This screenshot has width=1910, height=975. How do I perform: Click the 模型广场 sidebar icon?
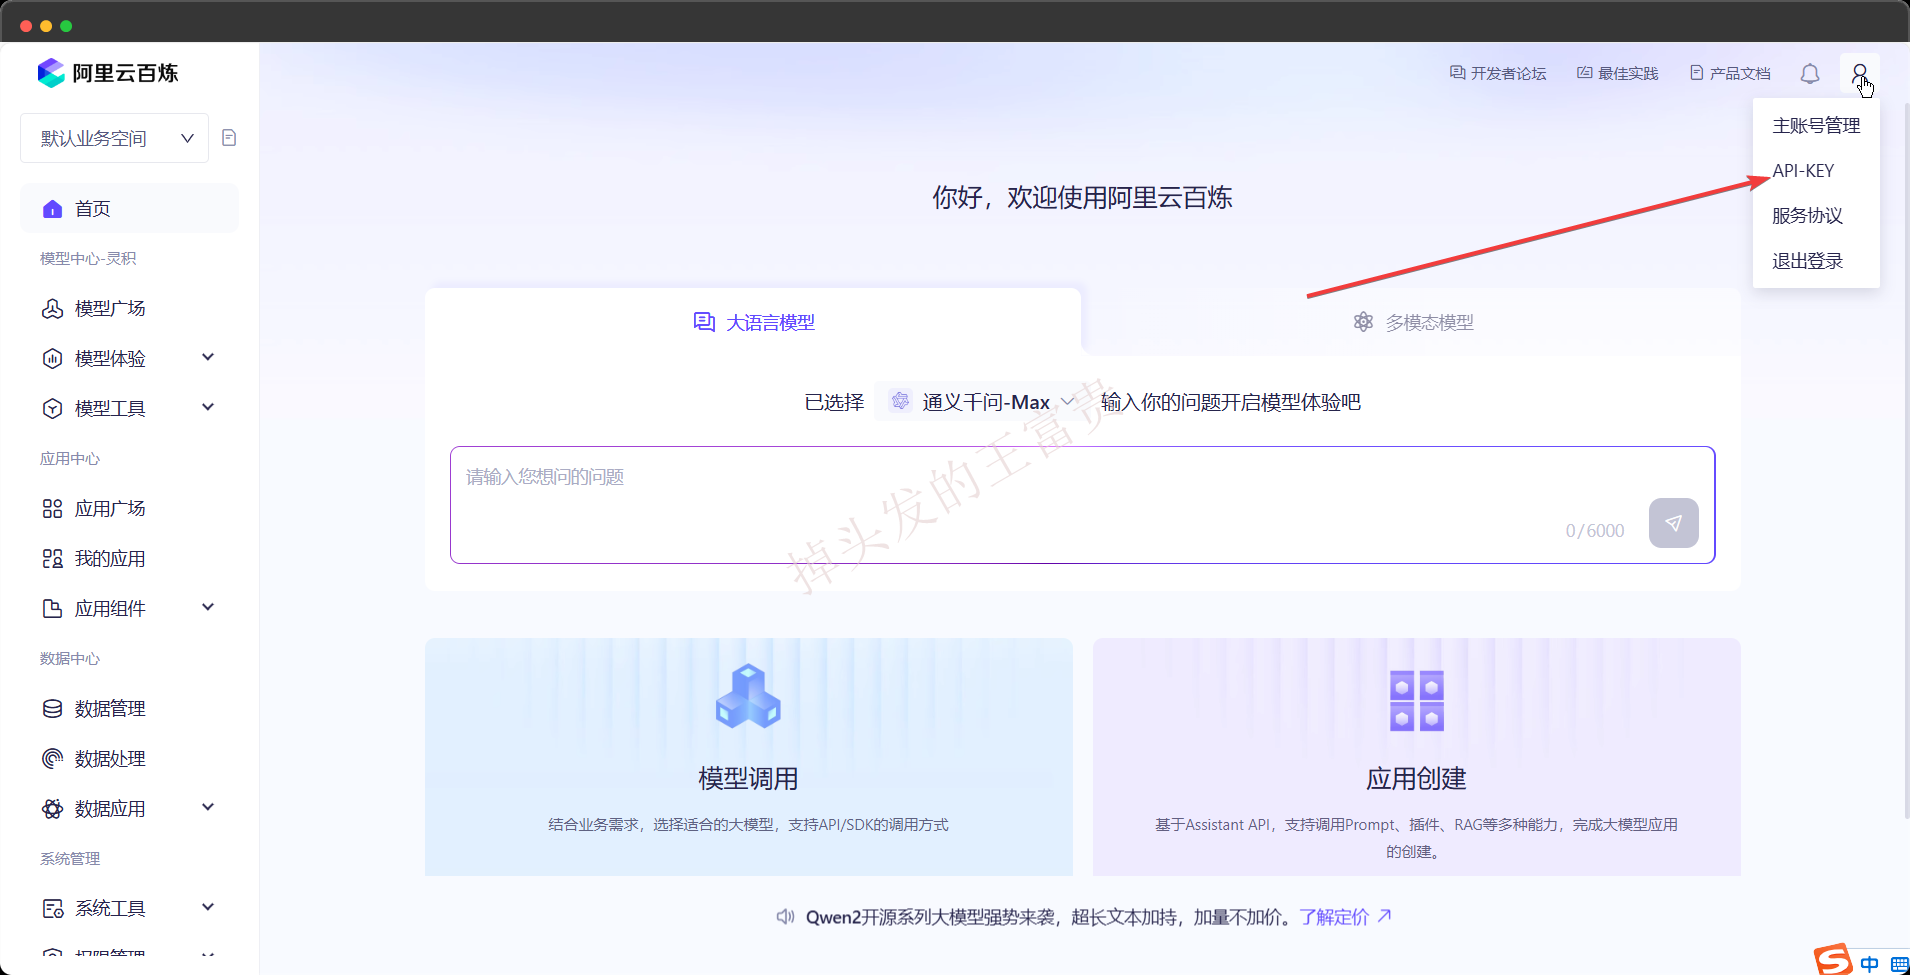53,309
